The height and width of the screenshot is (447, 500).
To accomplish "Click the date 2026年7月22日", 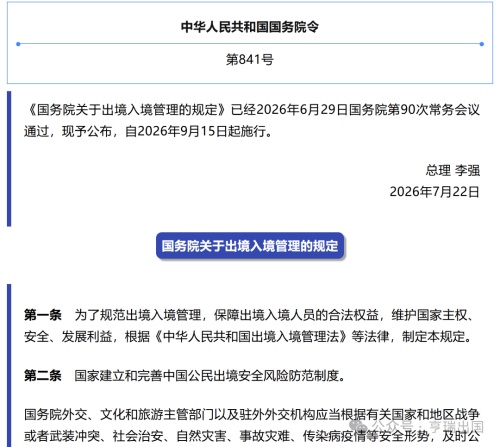I will point(435,192).
